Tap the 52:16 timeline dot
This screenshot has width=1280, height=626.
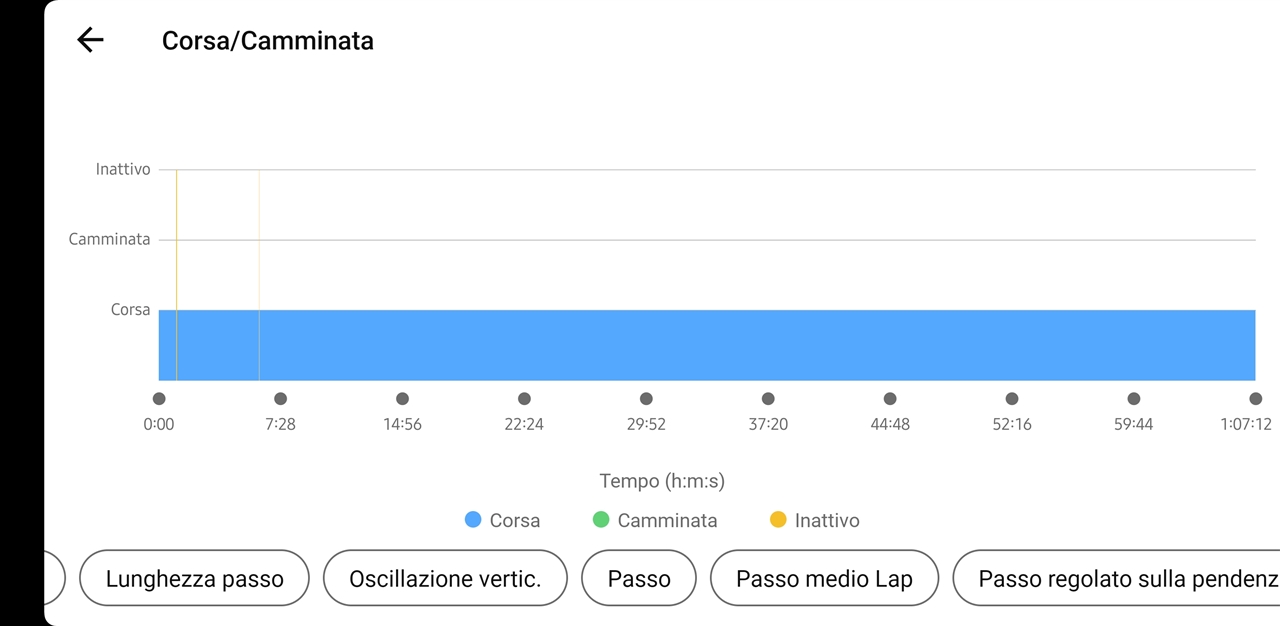(1012, 399)
